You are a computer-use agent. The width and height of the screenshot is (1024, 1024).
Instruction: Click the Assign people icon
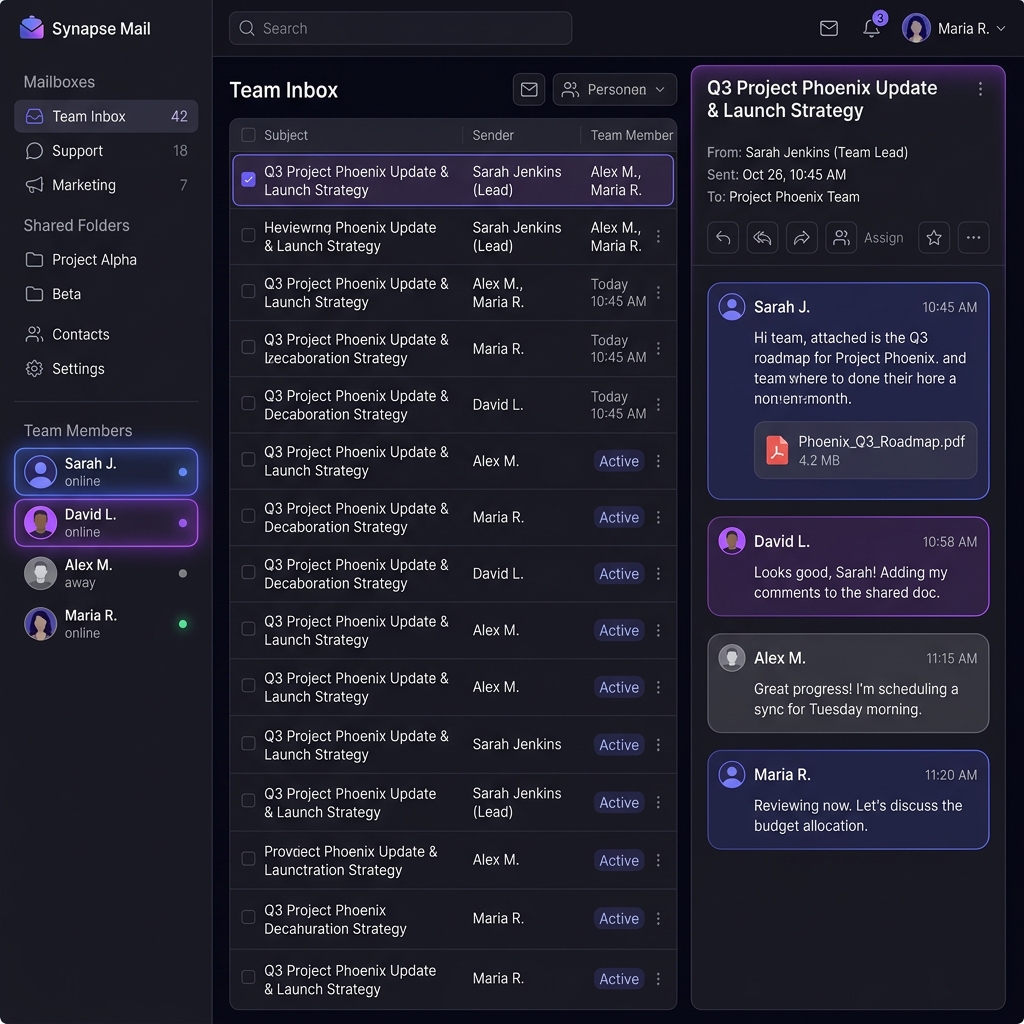click(841, 238)
